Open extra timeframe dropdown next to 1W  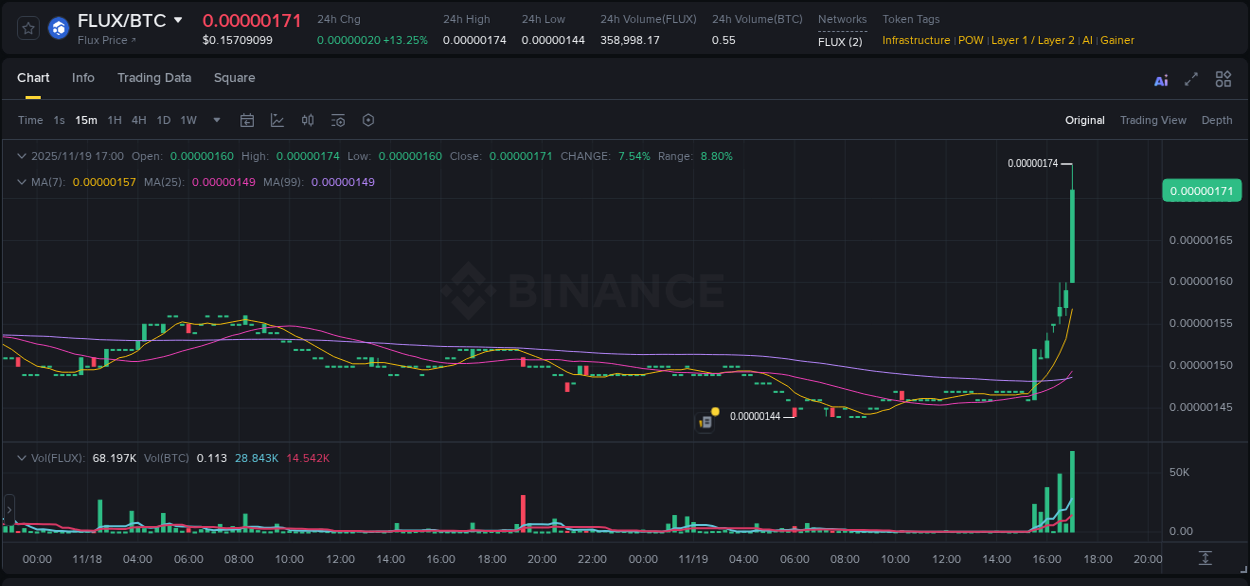point(216,120)
